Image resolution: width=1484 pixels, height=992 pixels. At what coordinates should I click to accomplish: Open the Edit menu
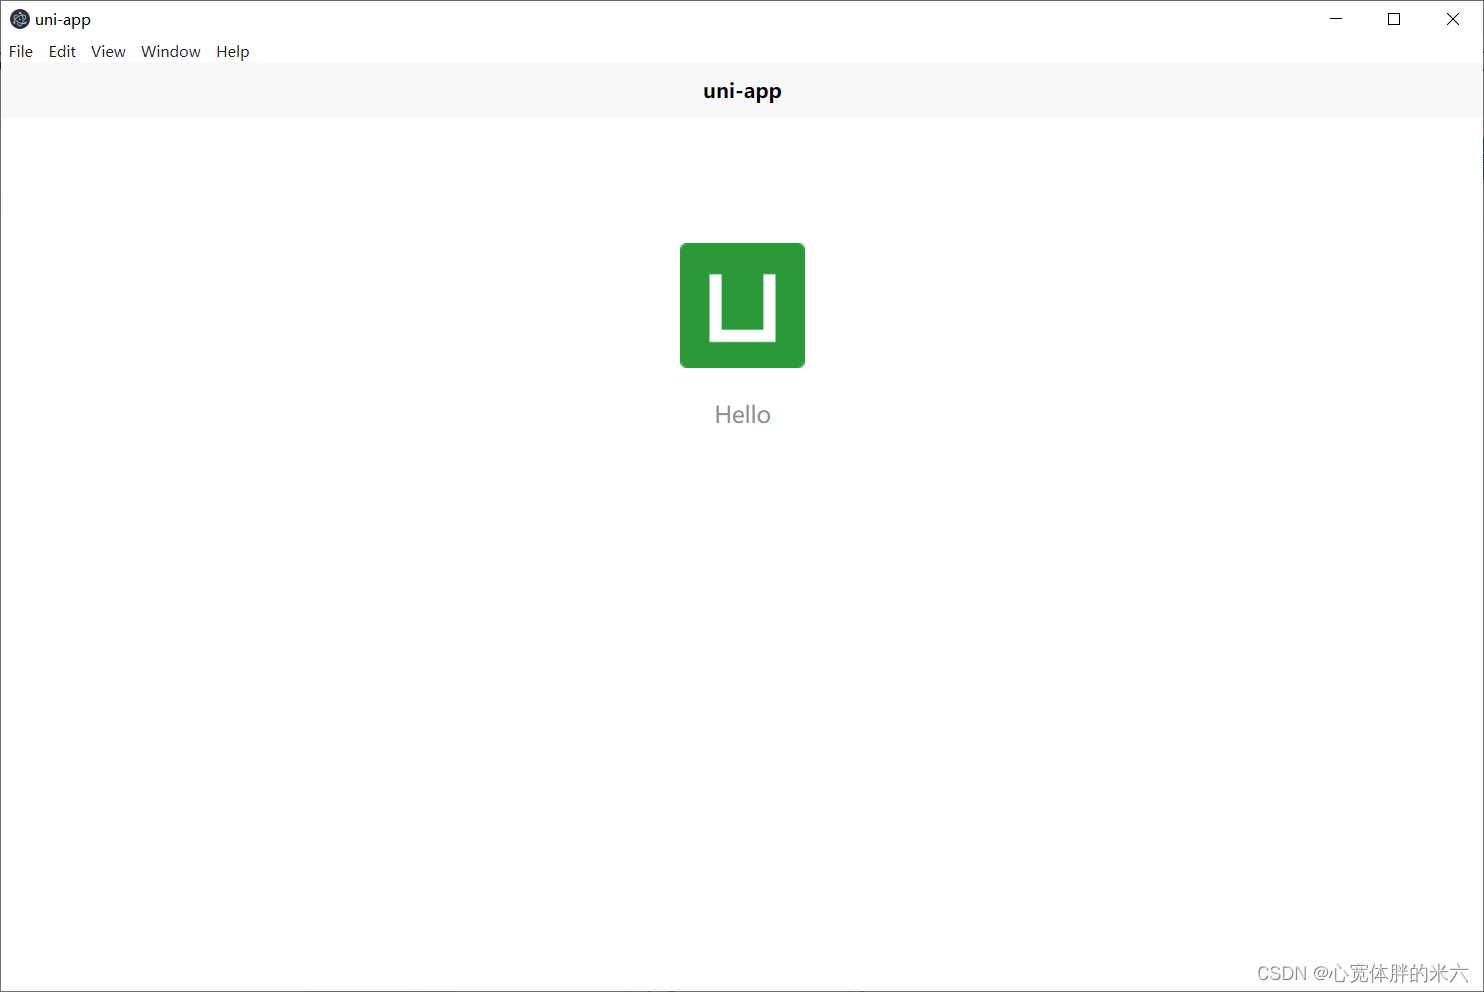coord(62,52)
